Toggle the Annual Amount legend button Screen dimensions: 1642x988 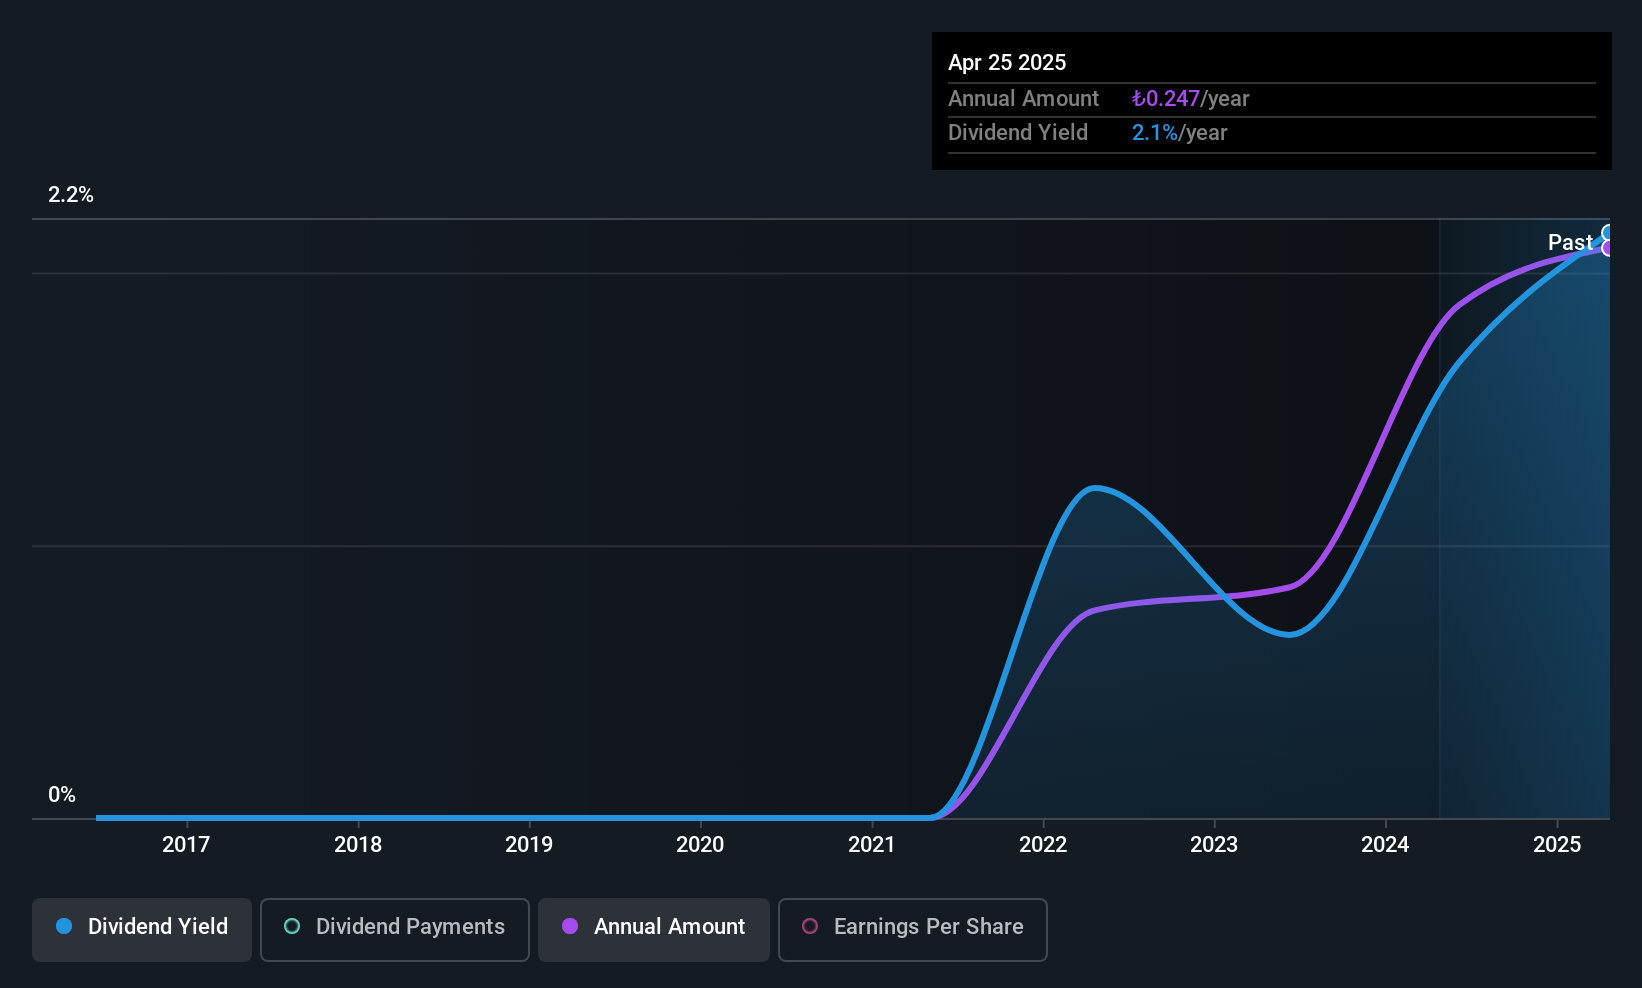pos(654,929)
